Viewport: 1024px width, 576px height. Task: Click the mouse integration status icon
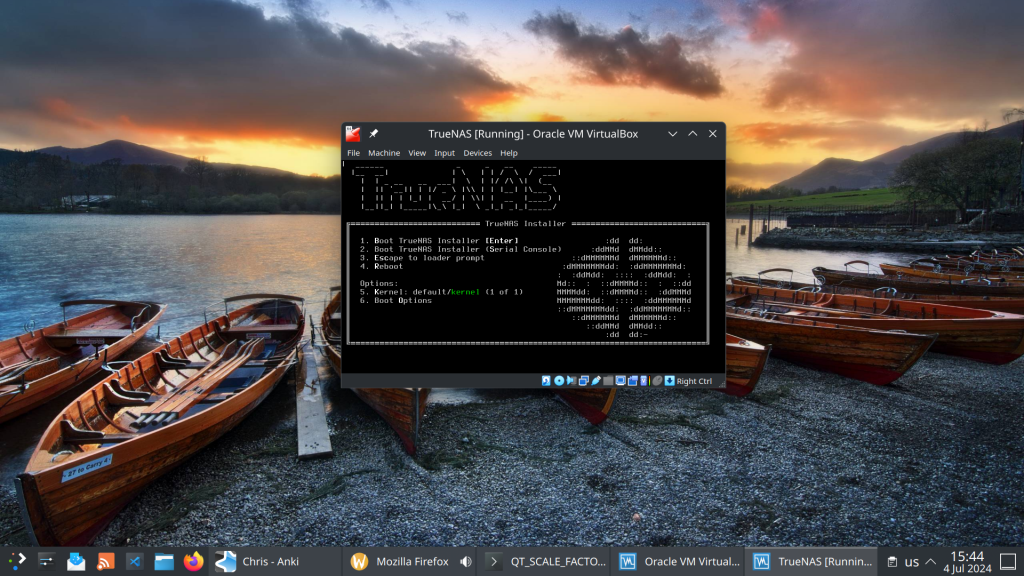pyautogui.click(x=657, y=381)
